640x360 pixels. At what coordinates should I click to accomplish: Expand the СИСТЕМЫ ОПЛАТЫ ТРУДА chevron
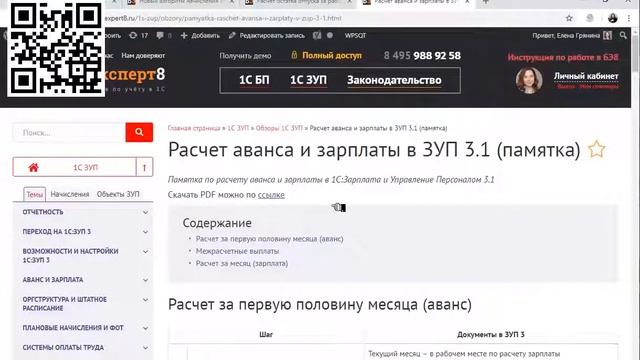coord(145,348)
